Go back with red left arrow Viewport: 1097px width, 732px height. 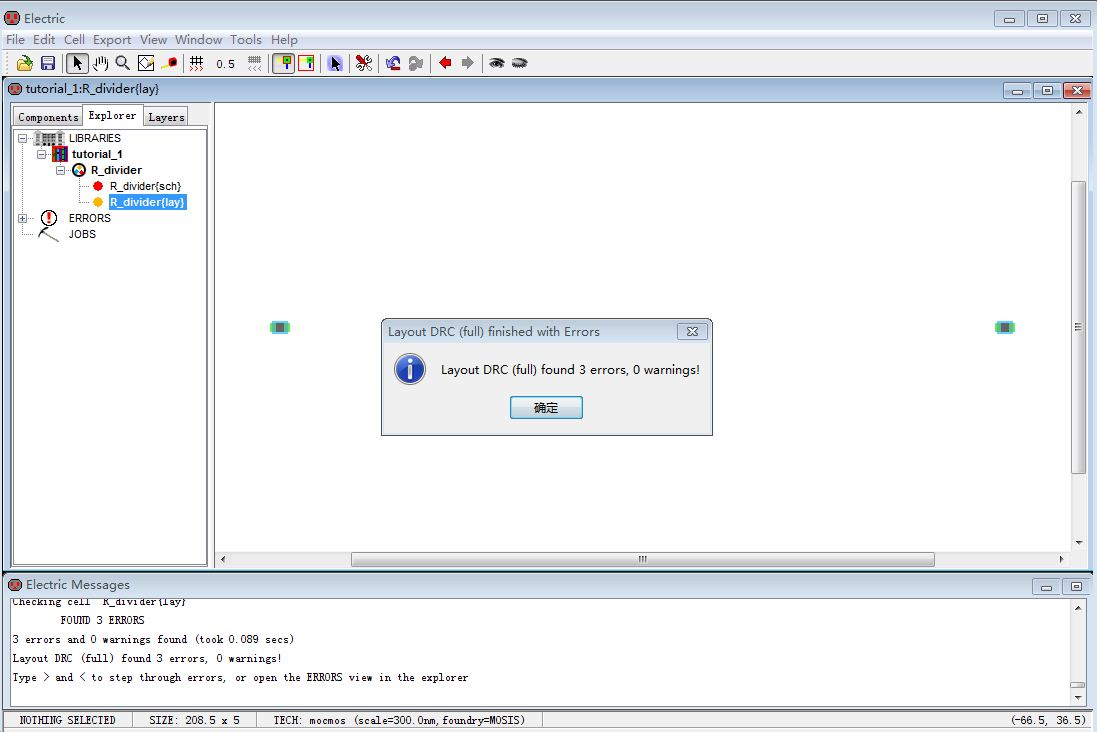pos(445,64)
